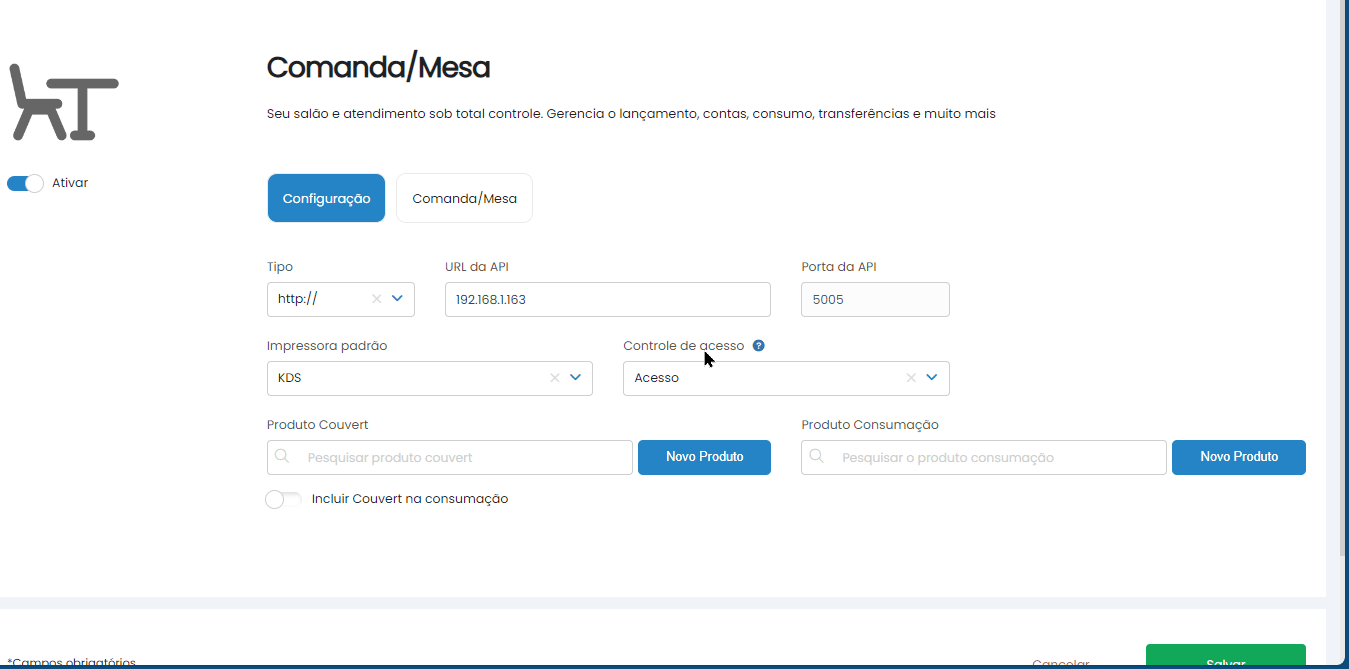The image size is (1349, 669).
Task: Click the magnifier icon in Produto Consumação search
Action: coord(817,457)
